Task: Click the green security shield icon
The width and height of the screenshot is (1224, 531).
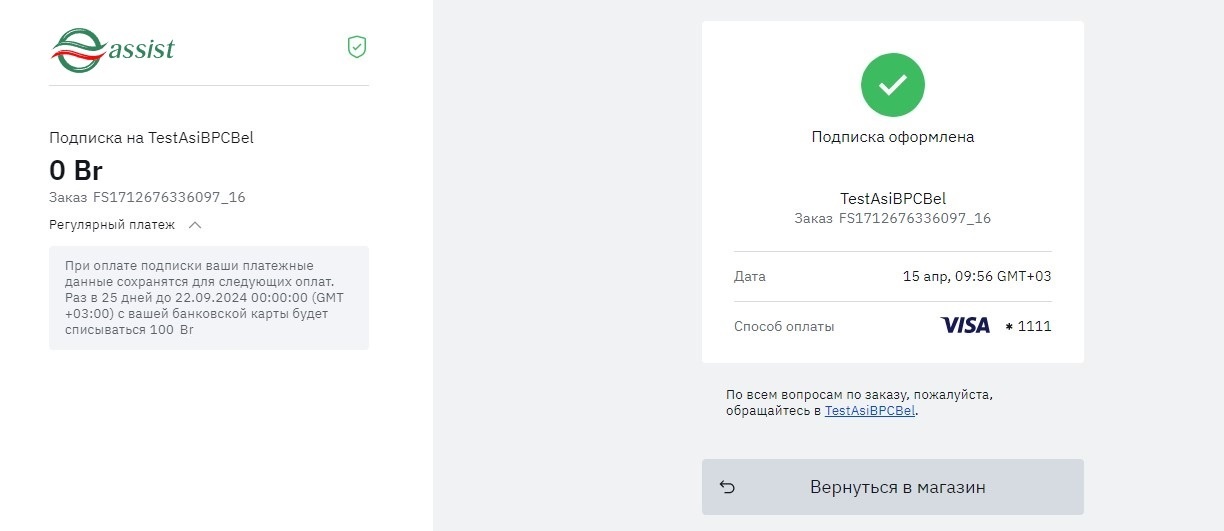Action: pos(357,46)
